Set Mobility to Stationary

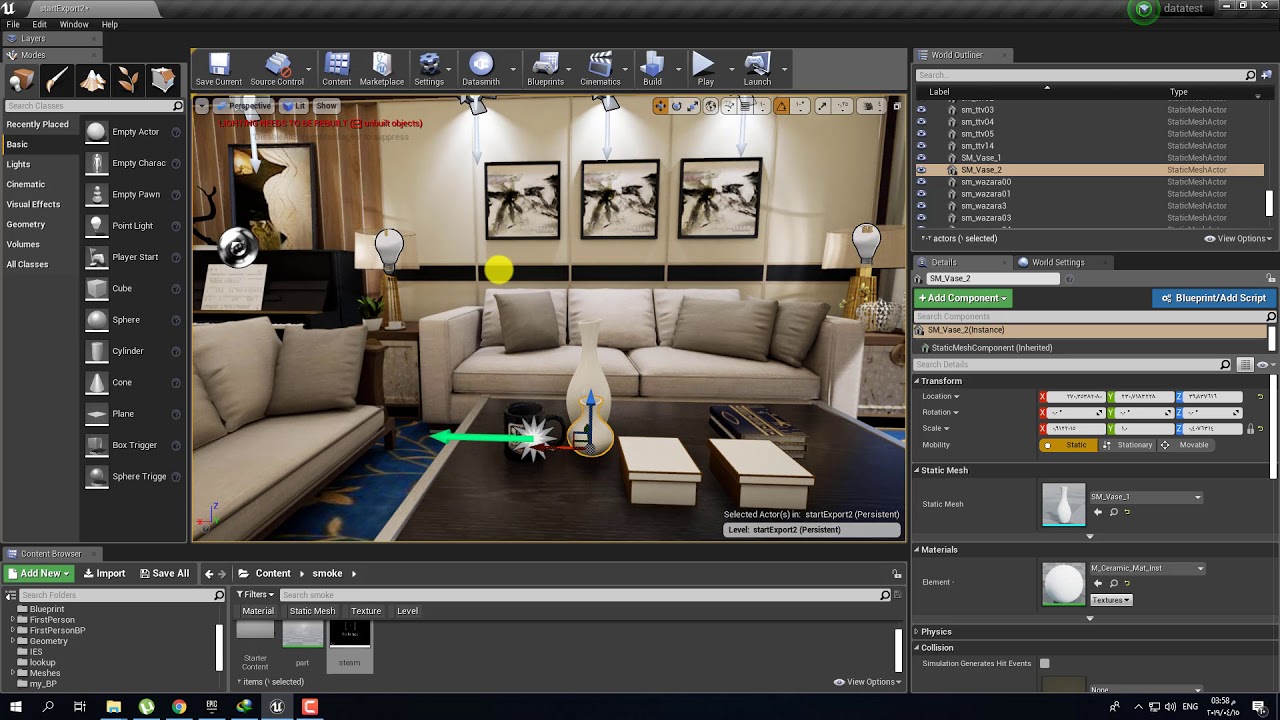(x=1127, y=445)
